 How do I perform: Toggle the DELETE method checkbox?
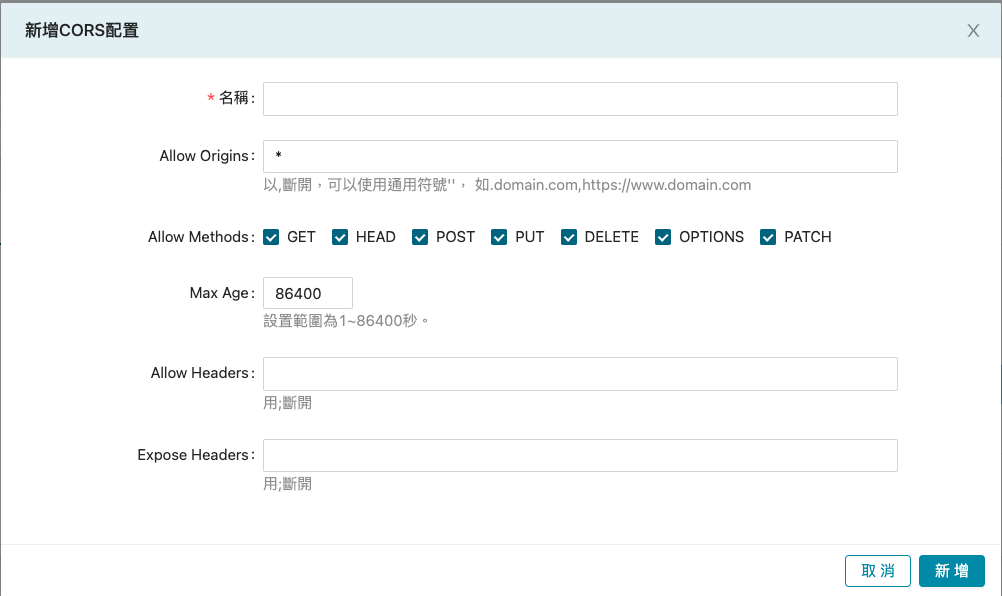coord(569,237)
